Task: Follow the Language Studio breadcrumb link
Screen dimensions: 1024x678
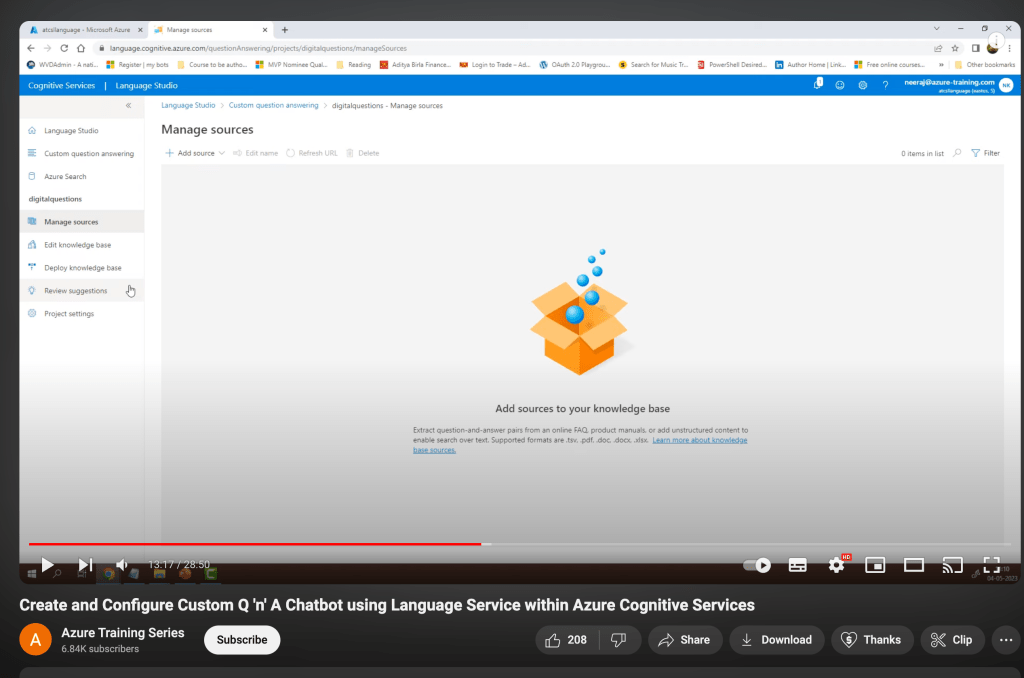Action: tap(188, 105)
